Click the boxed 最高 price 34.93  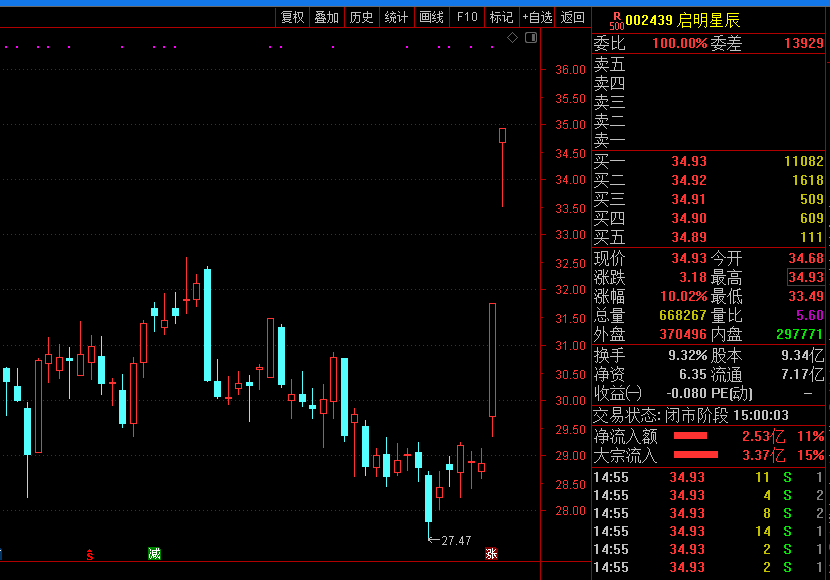(806, 277)
